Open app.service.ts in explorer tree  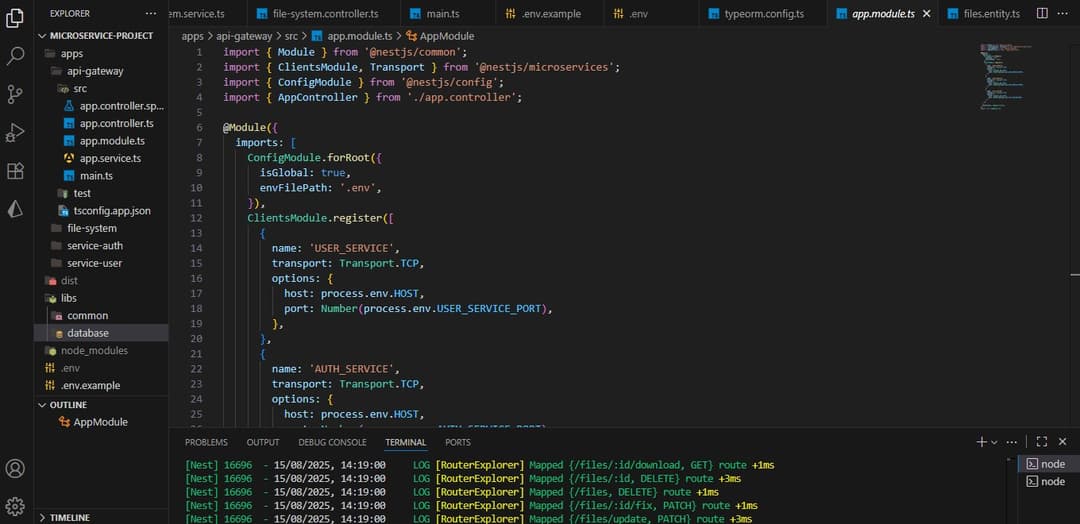(101, 158)
